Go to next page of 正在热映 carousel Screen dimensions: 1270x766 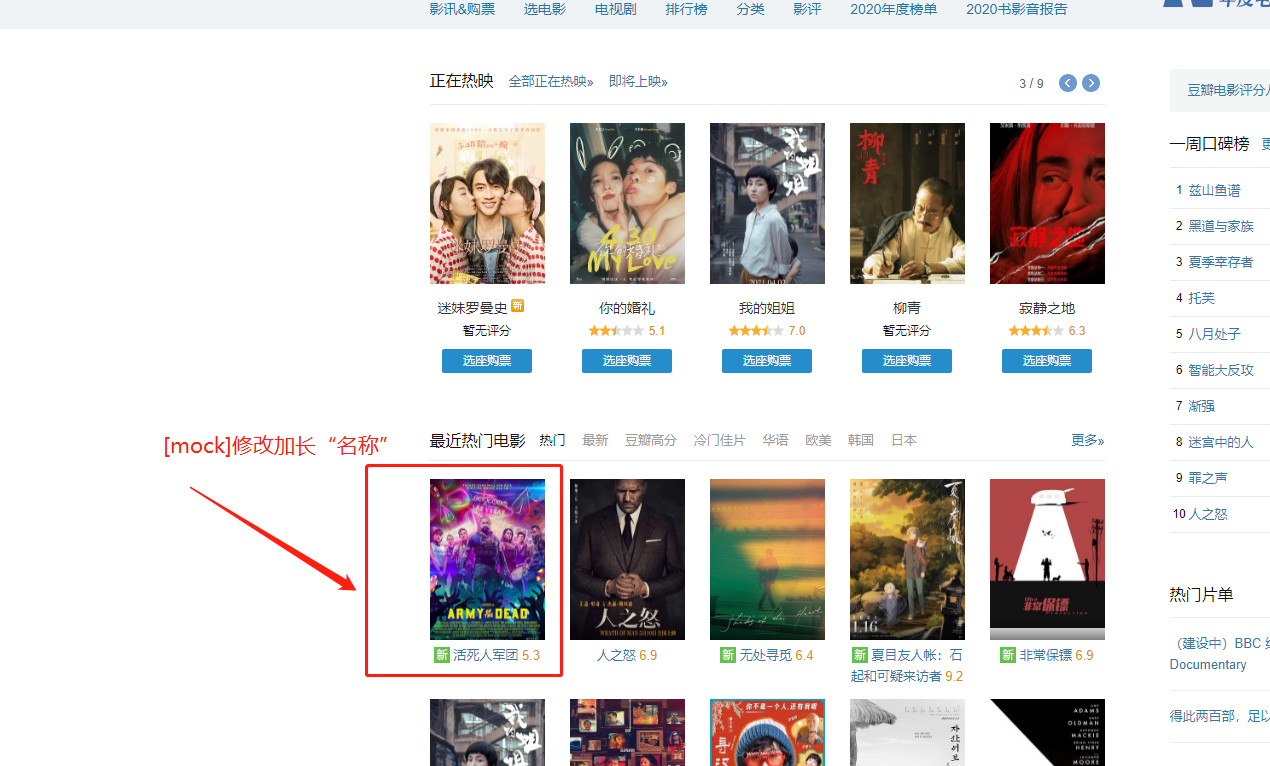coord(1091,83)
